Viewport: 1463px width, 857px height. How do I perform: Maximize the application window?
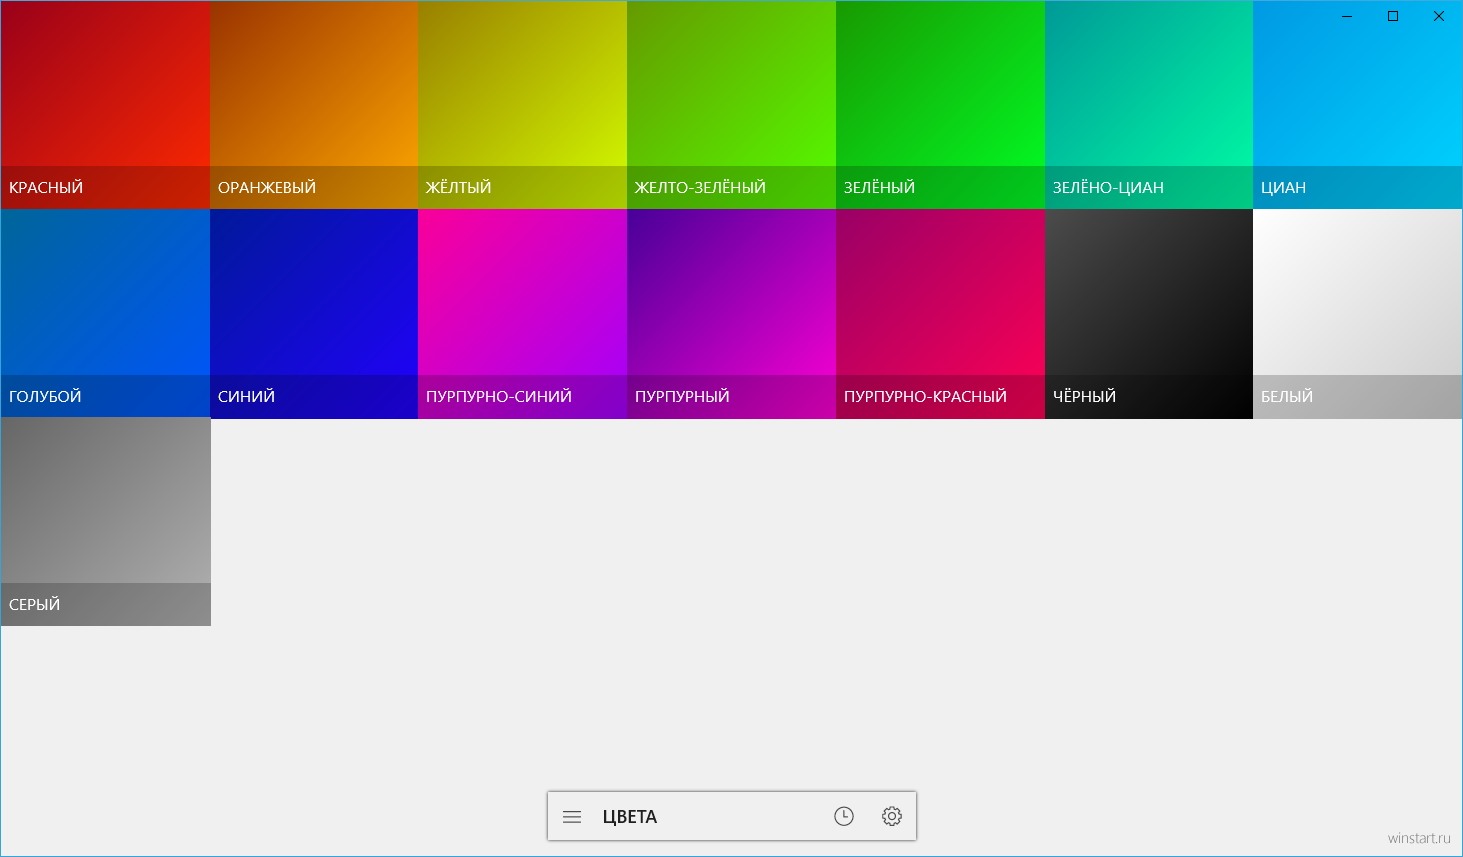(1393, 16)
